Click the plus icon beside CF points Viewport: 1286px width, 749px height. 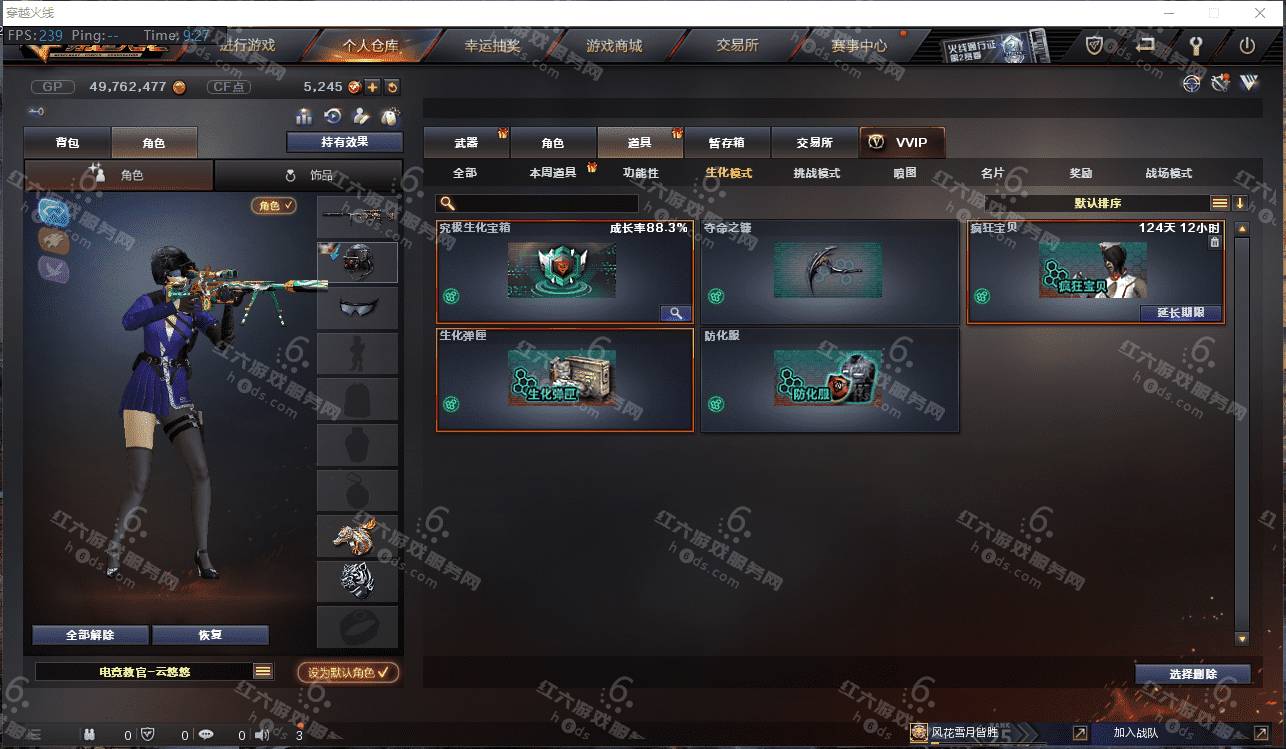[372, 87]
